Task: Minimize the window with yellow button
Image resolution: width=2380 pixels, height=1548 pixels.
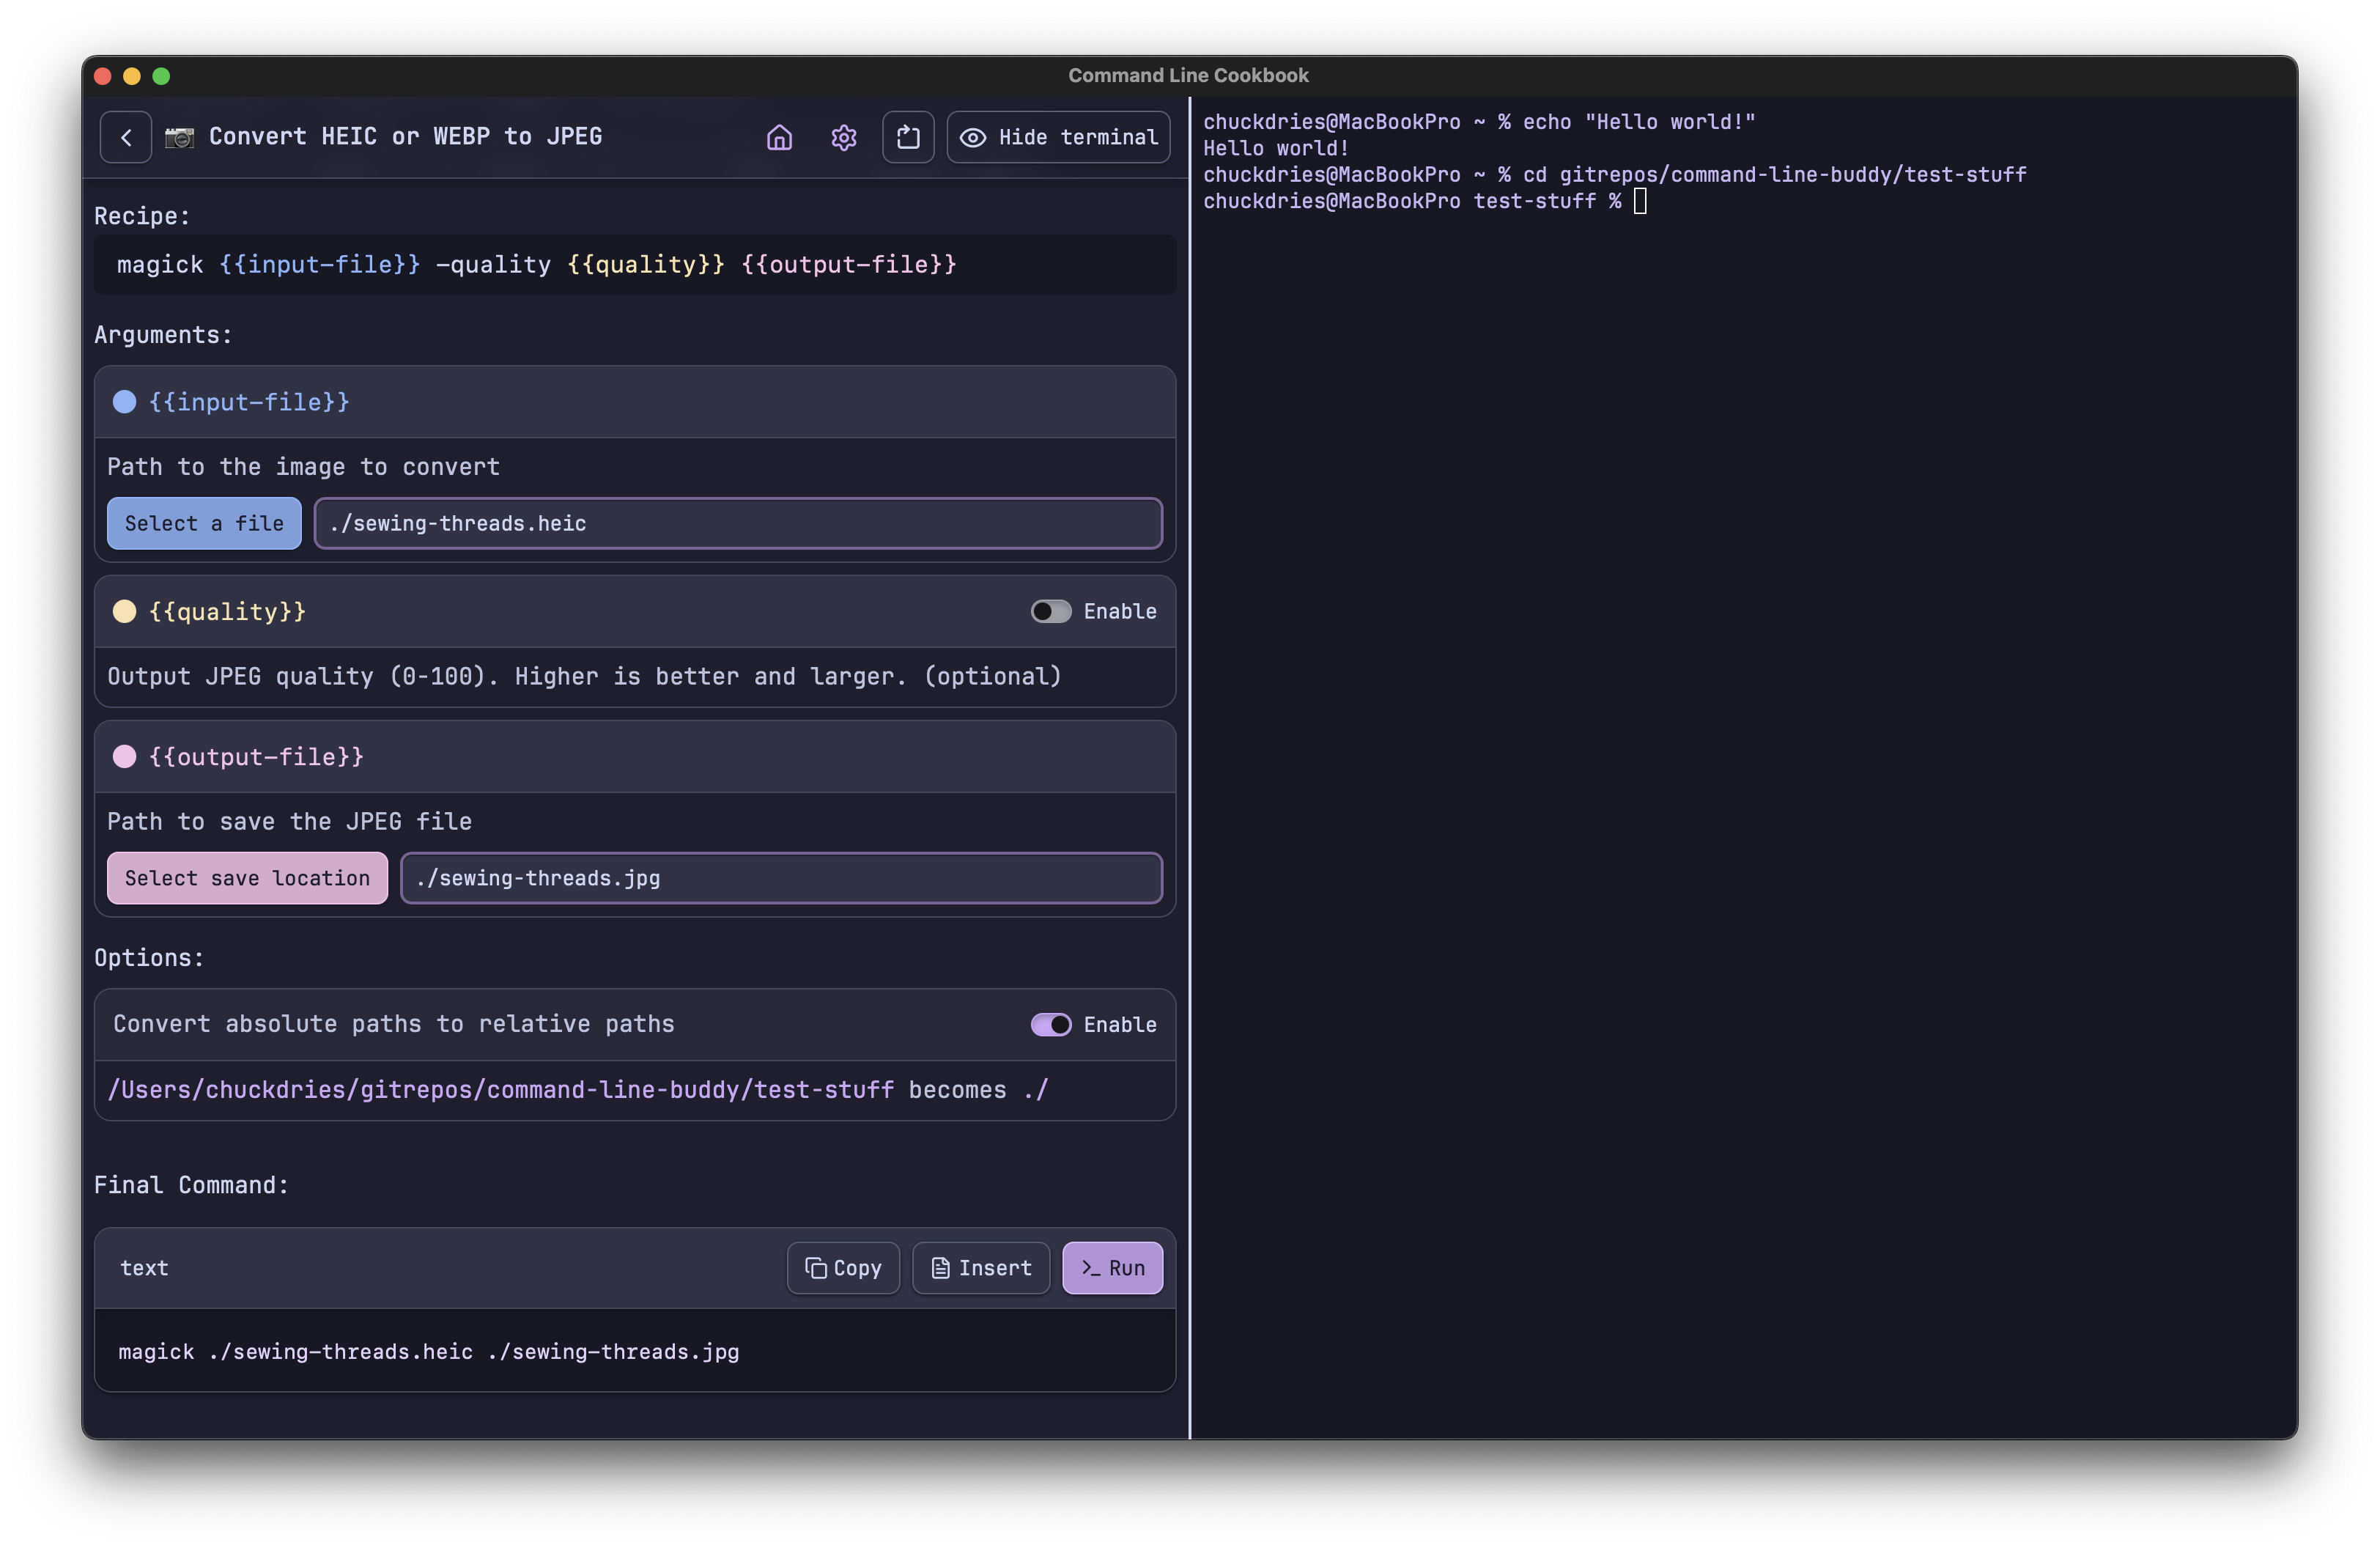Action: [x=131, y=76]
